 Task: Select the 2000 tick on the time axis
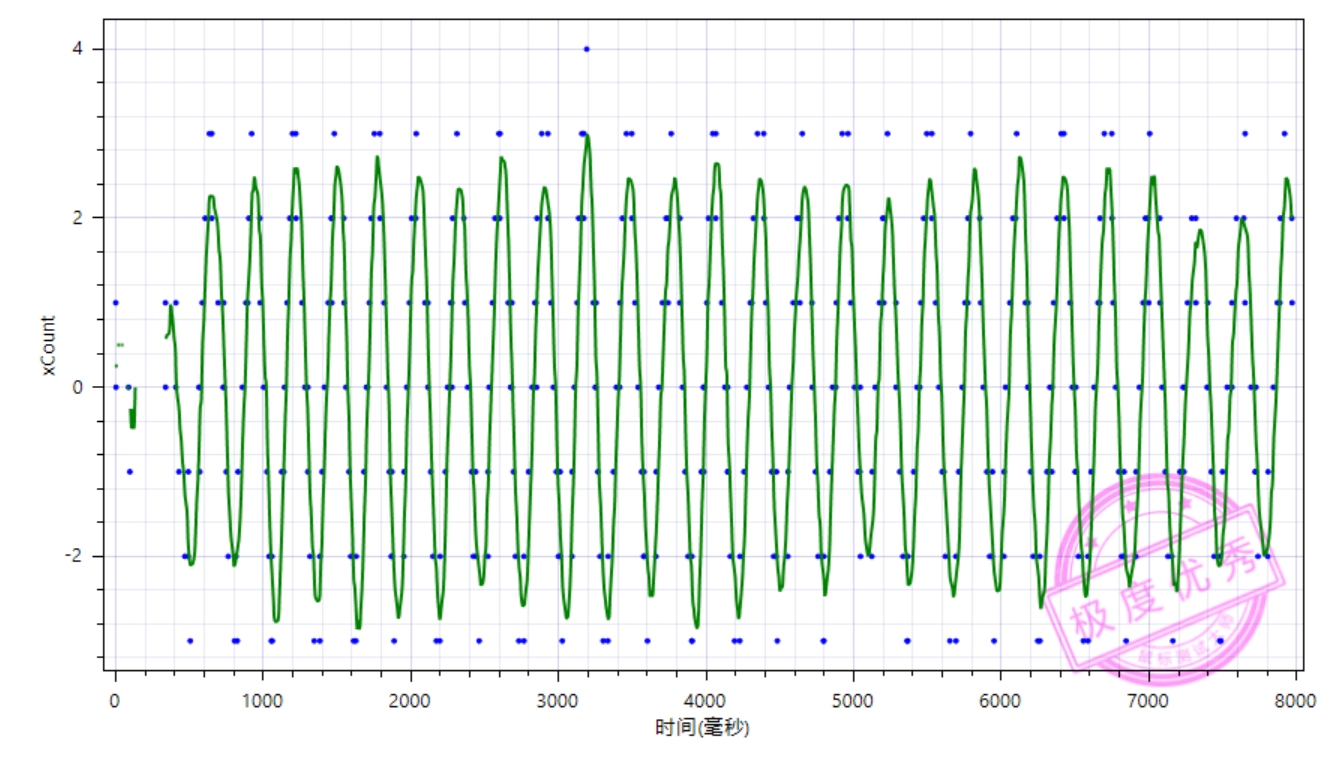pyautogui.click(x=410, y=701)
